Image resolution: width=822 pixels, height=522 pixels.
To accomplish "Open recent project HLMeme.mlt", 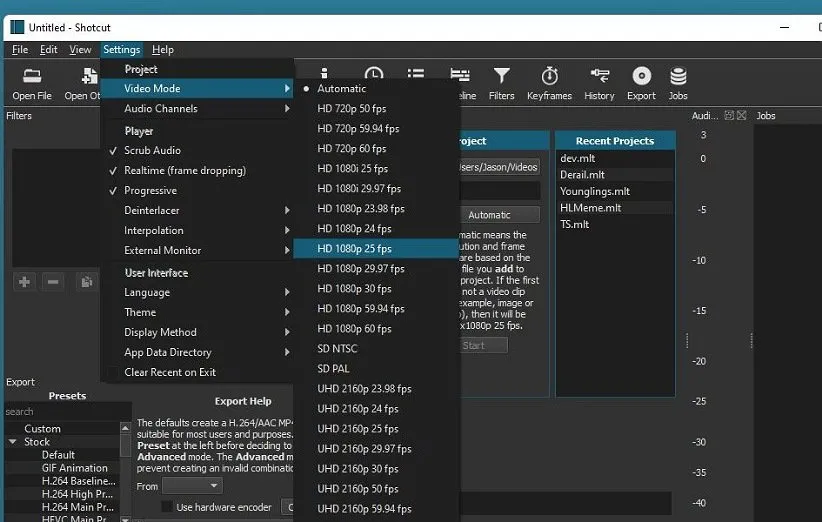I will pos(615,208).
